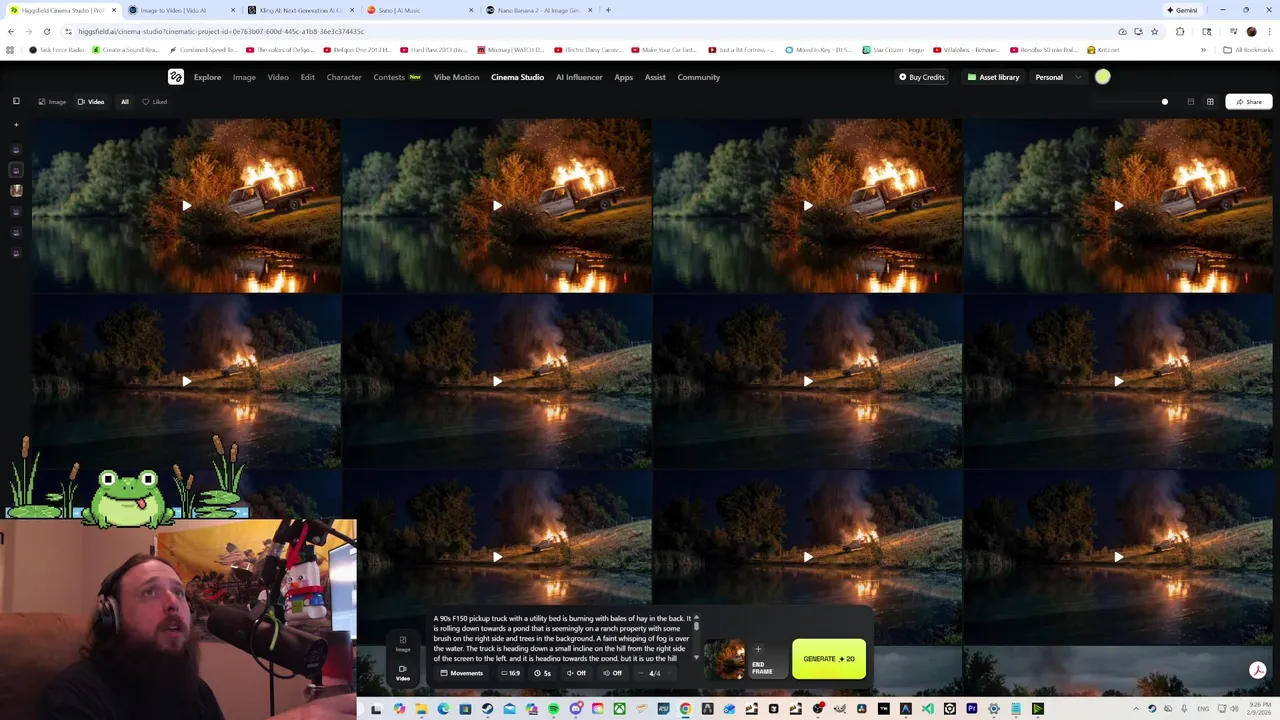This screenshot has width=1280, height=720.
Task: Click the Higgsfield logo icon
Action: tap(176, 77)
